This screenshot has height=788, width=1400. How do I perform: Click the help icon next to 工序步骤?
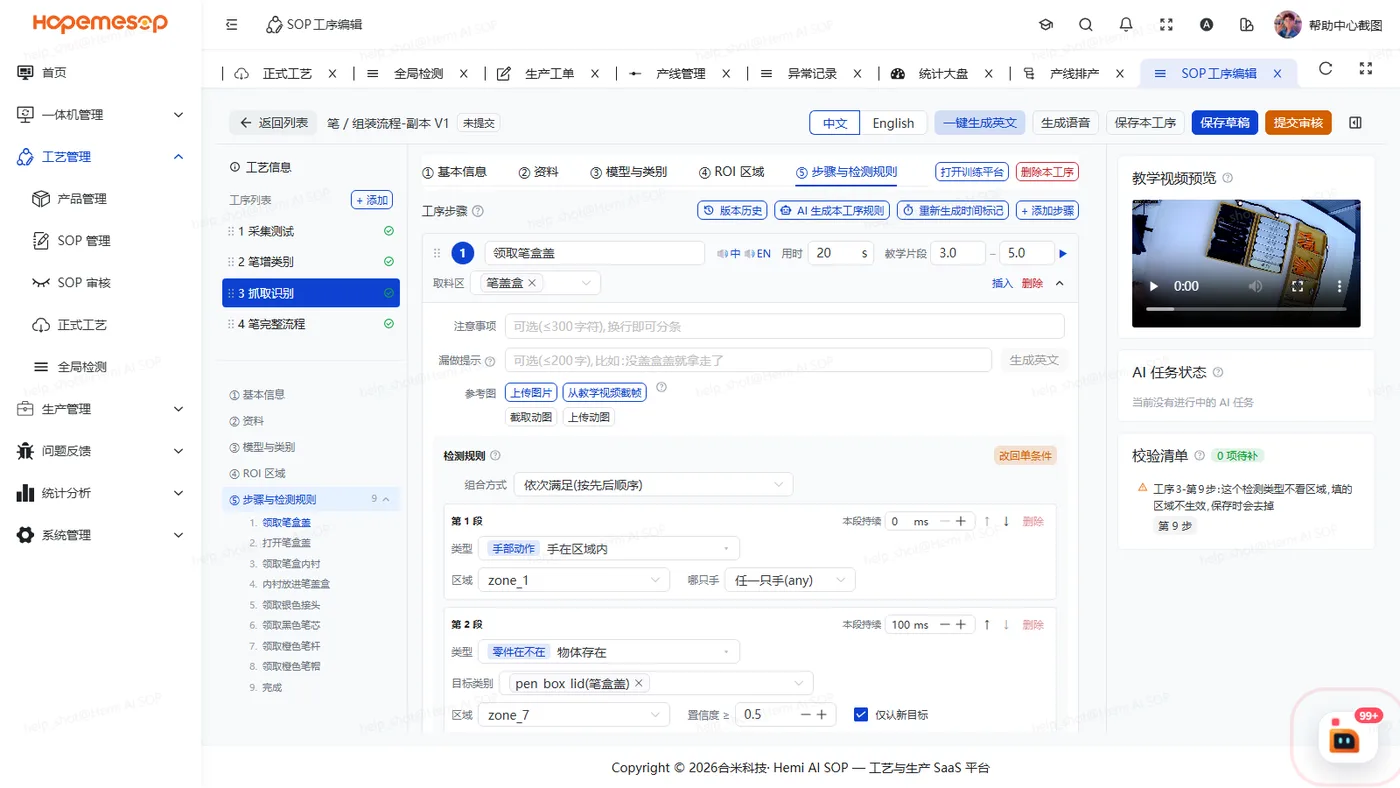pyautogui.click(x=478, y=211)
